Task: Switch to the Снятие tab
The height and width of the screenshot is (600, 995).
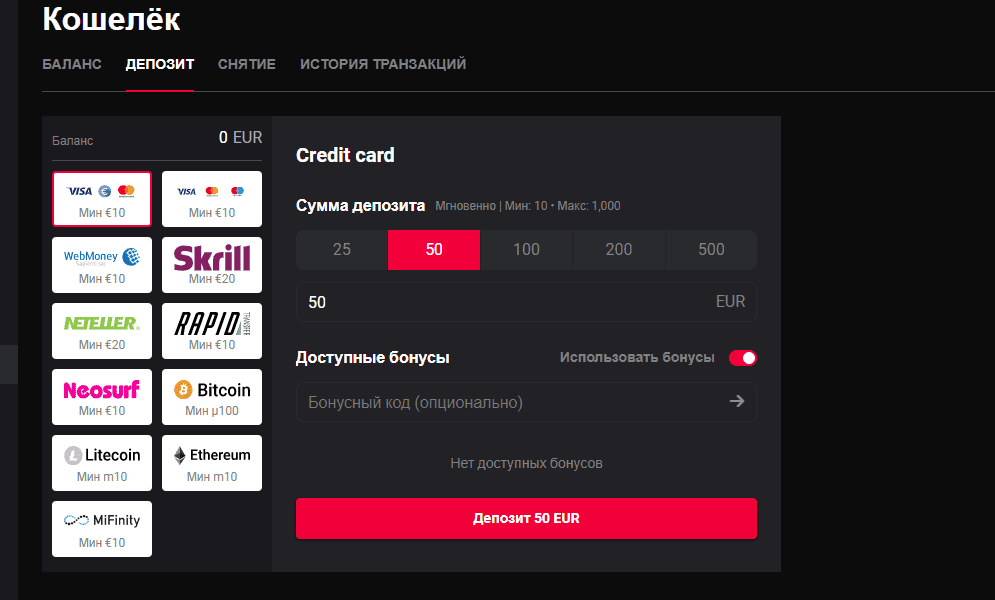Action: 246,63
